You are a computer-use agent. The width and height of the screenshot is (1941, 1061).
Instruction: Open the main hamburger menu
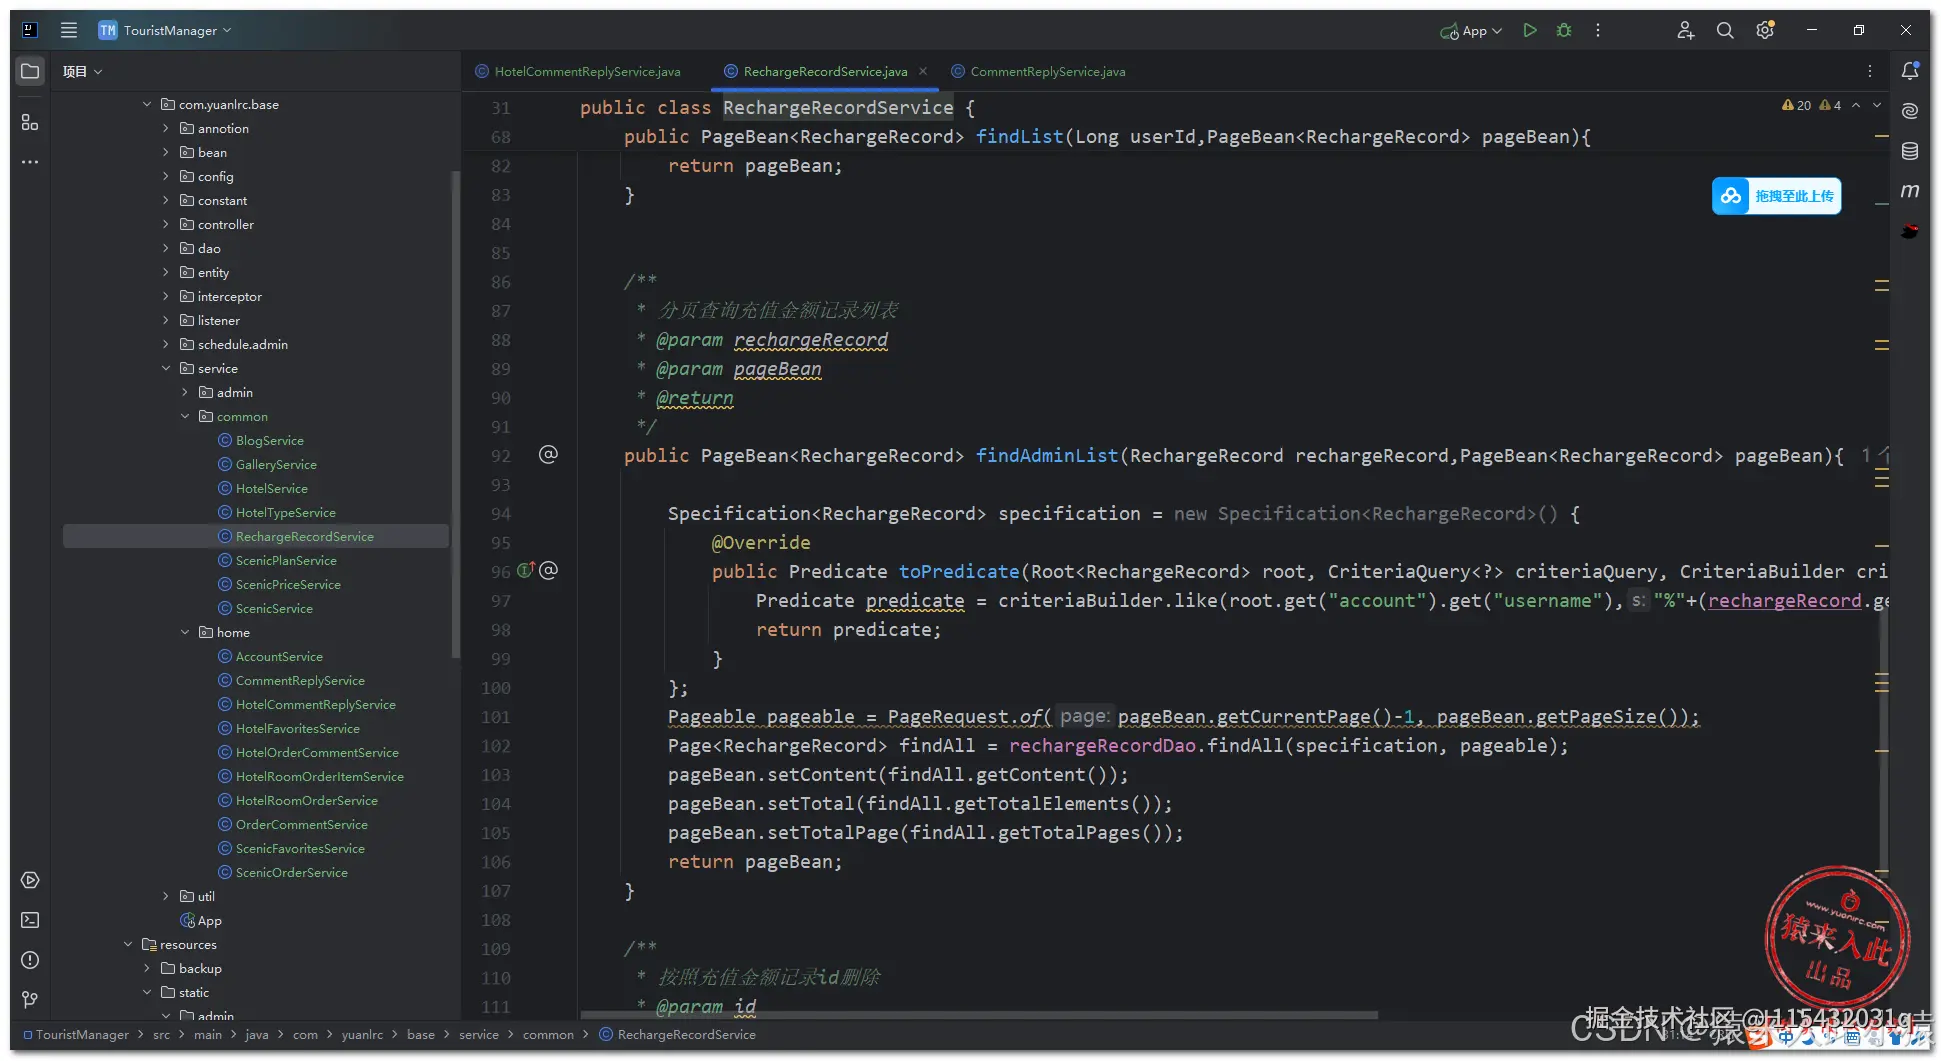pos(69,30)
